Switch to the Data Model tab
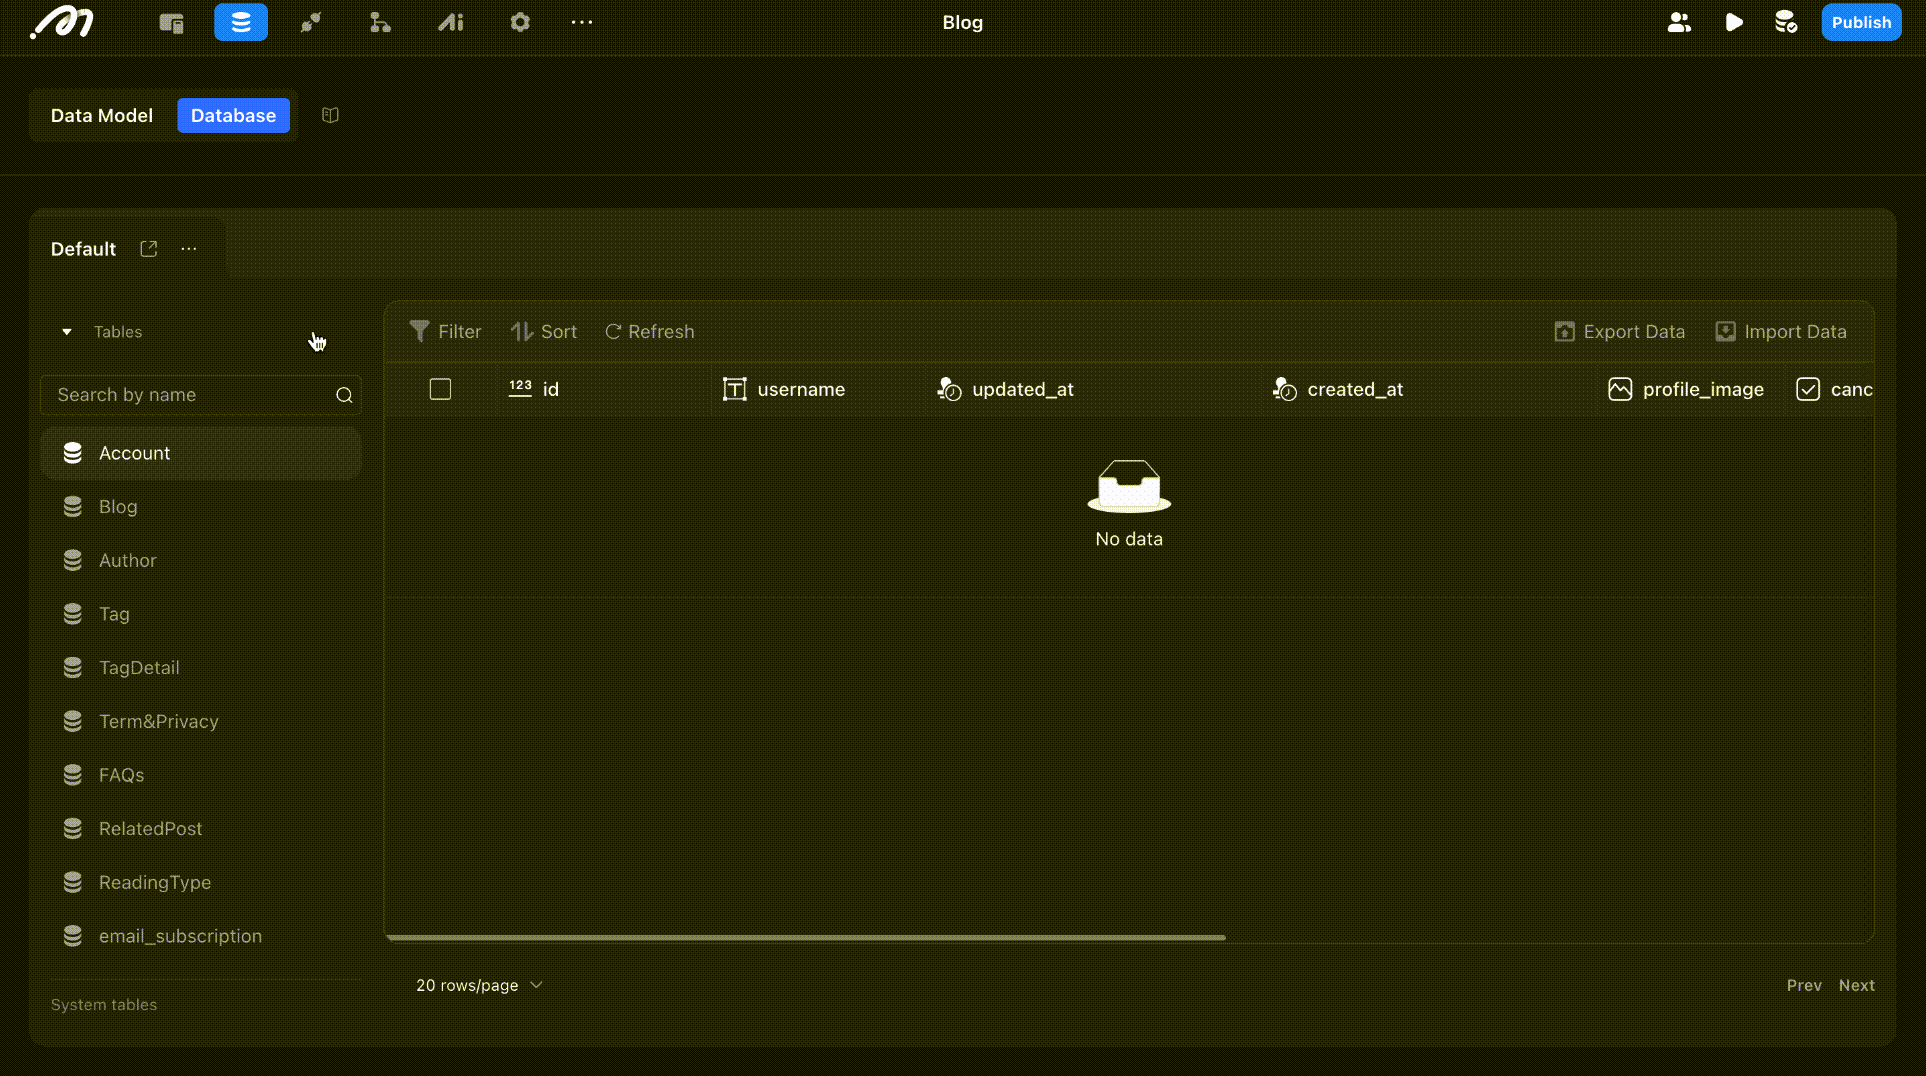The width and height of the screenshot is (1926, 1076). (102, 115)
